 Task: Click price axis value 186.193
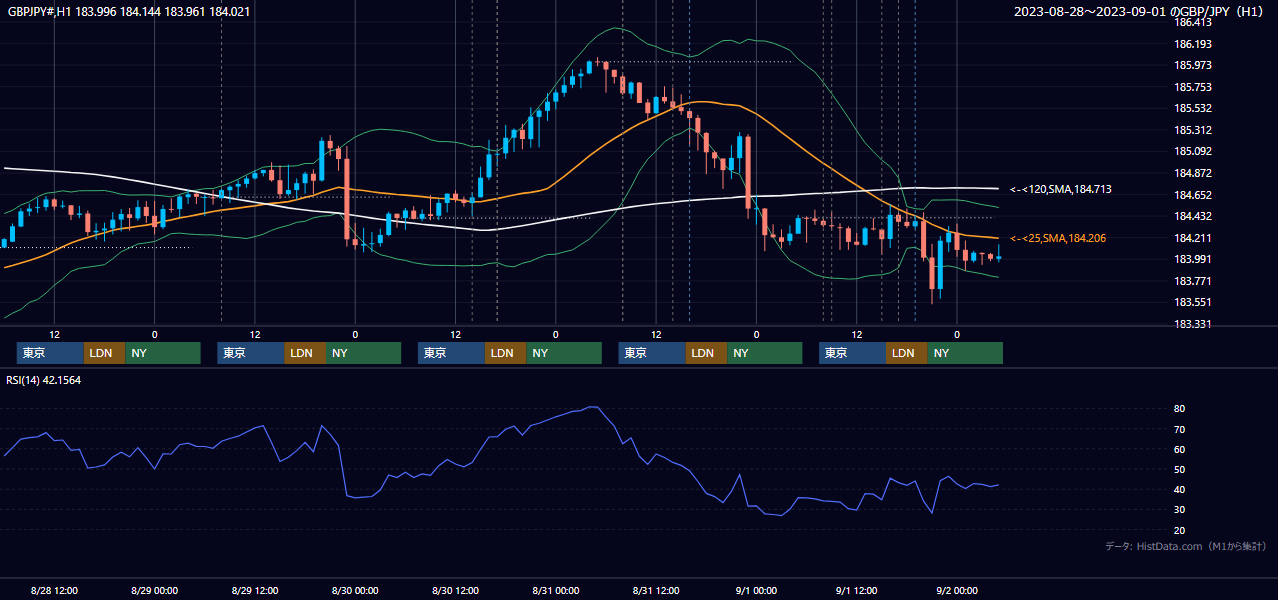pos(1193,44)
